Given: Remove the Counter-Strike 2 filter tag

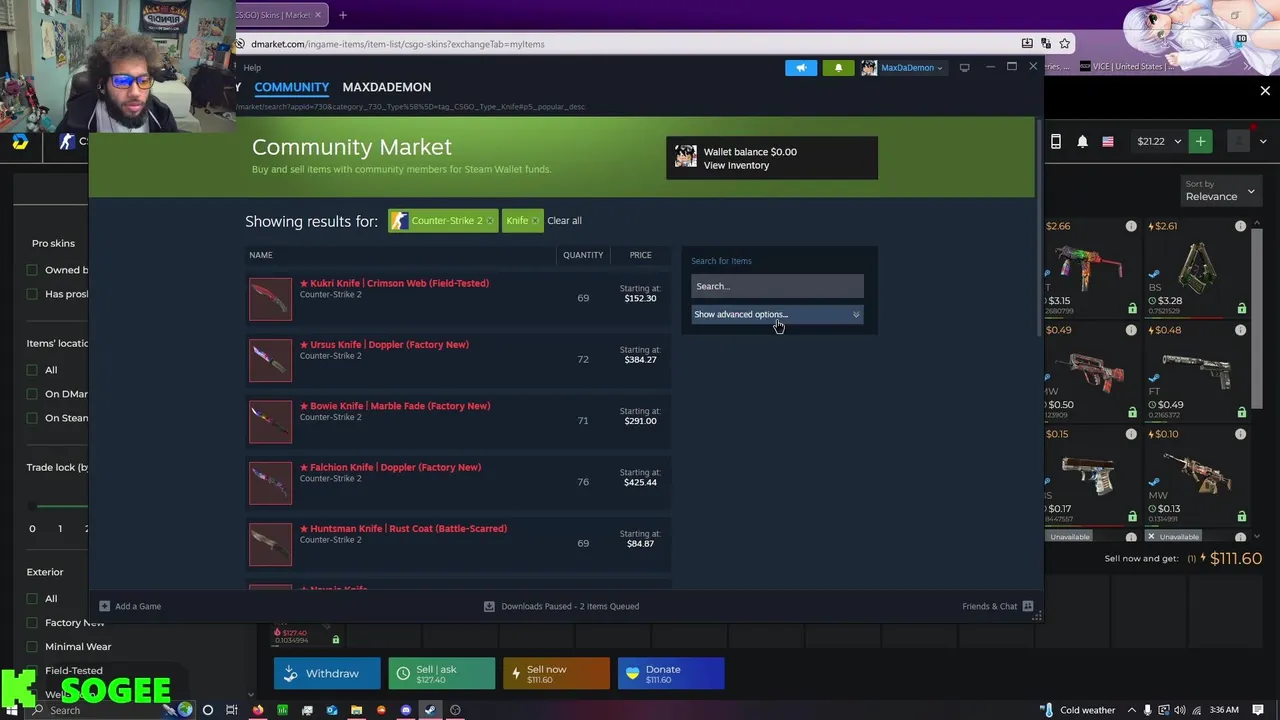Looking at the screenshot, I should 489,221.
